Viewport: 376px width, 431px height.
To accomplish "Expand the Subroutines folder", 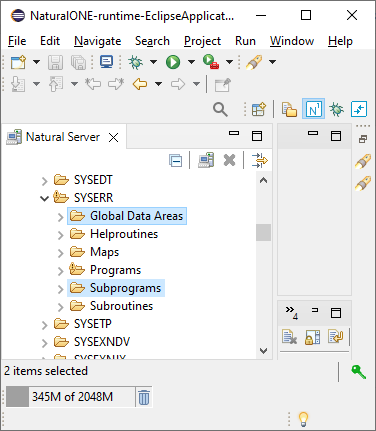I will tap(60, 307).
